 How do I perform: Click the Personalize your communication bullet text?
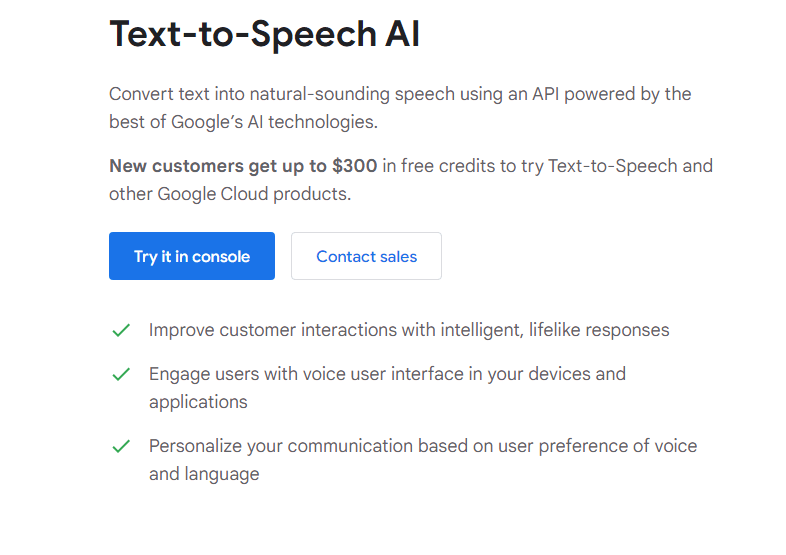(x=423, y=460)
